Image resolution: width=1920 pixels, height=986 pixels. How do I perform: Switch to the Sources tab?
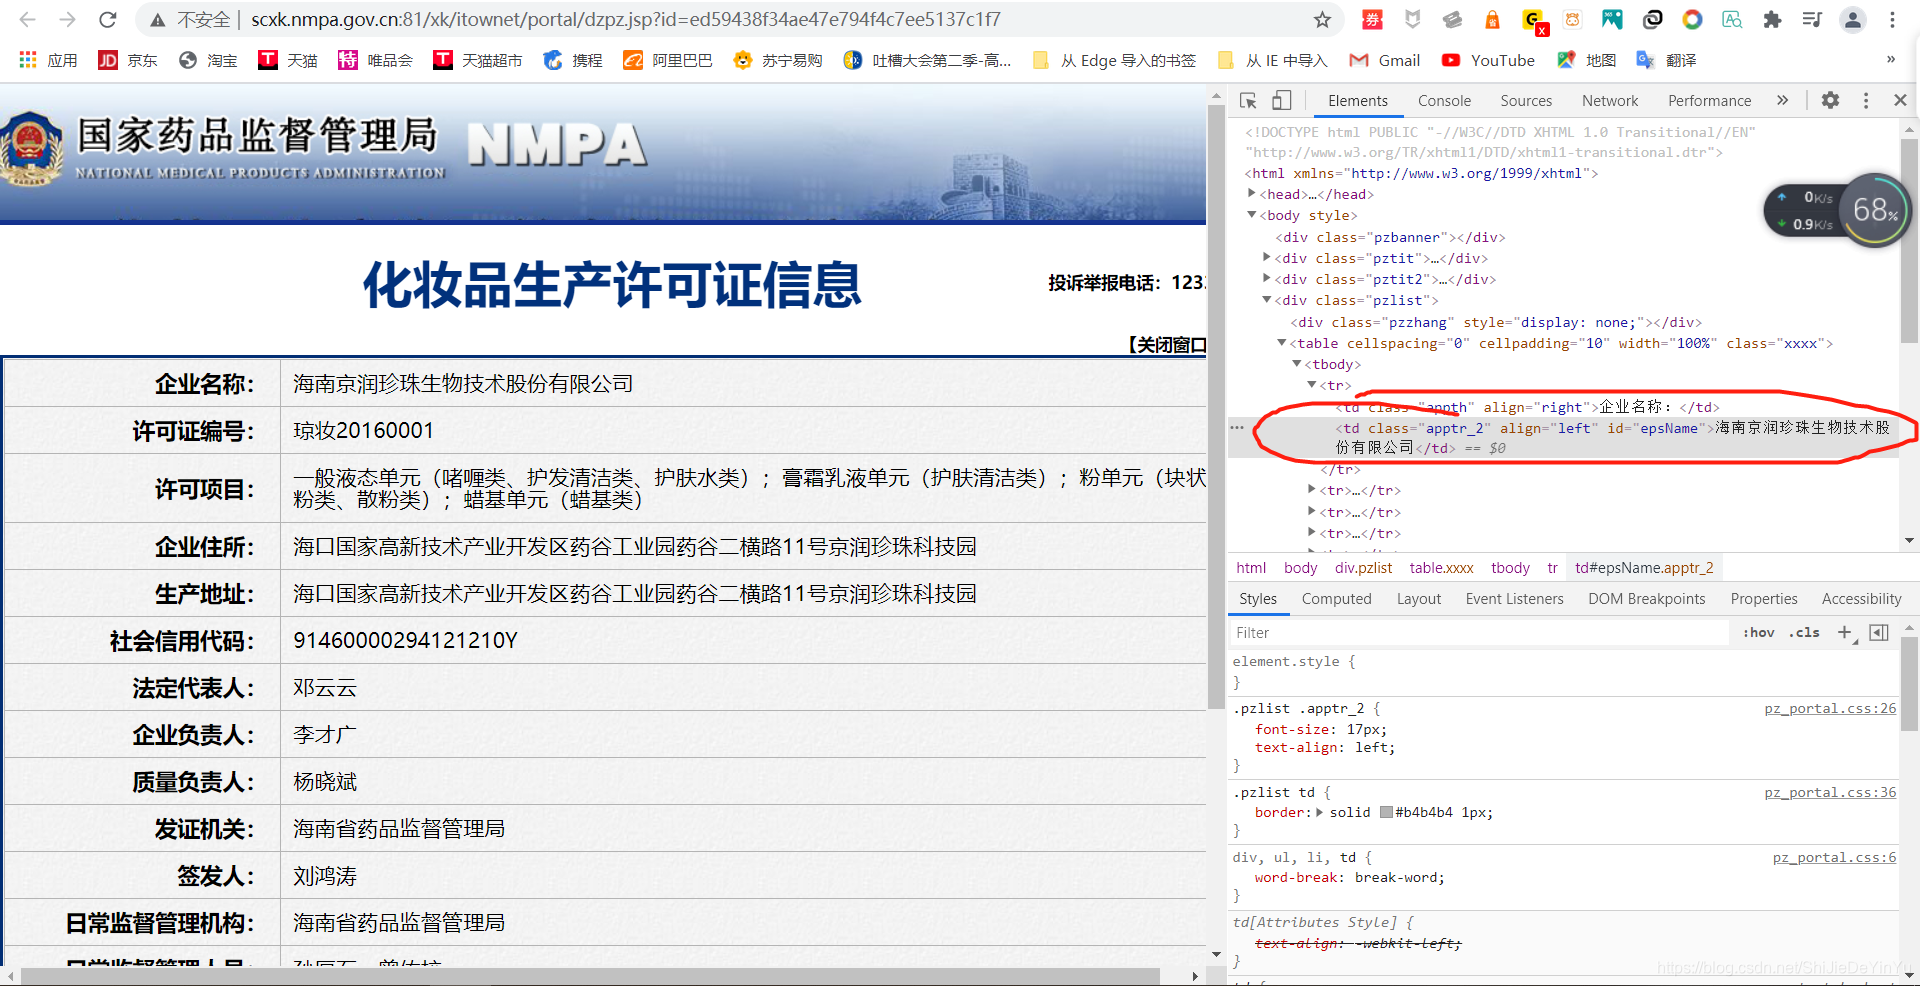click(x=1526, y=100)
